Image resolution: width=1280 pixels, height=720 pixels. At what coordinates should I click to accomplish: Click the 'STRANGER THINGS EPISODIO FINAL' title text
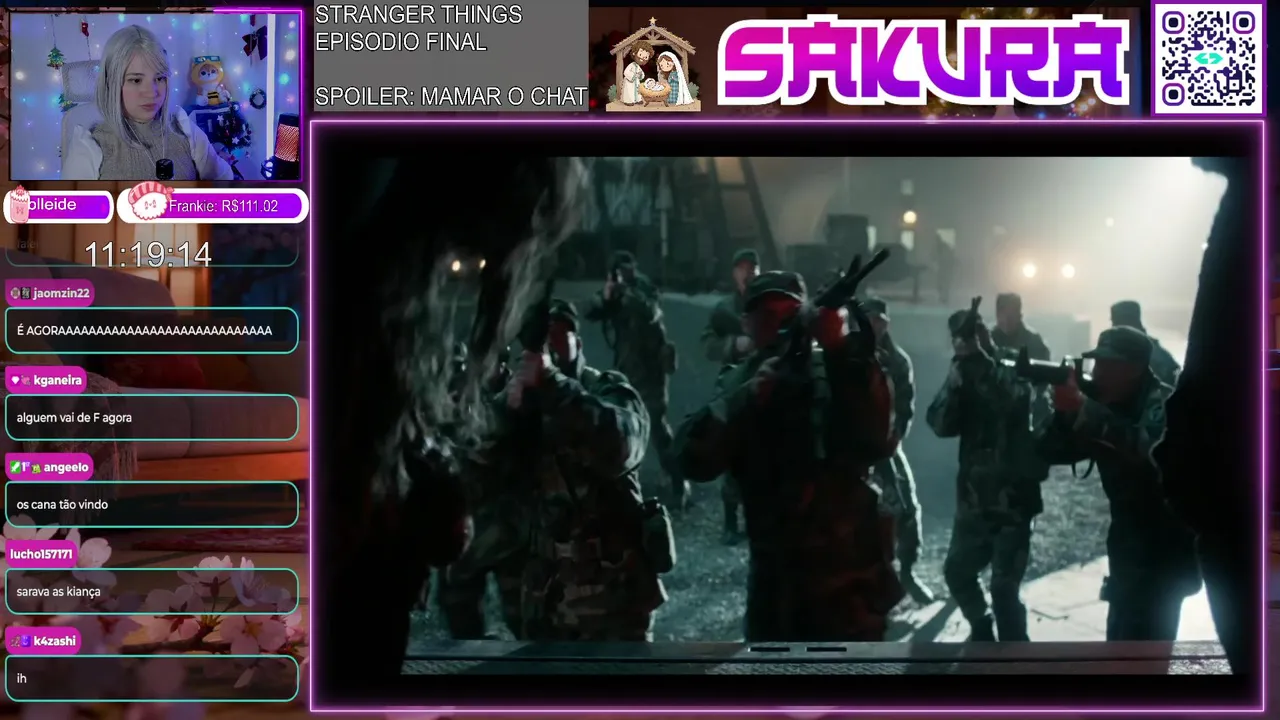pyautogui.click(x=418, y=28)
